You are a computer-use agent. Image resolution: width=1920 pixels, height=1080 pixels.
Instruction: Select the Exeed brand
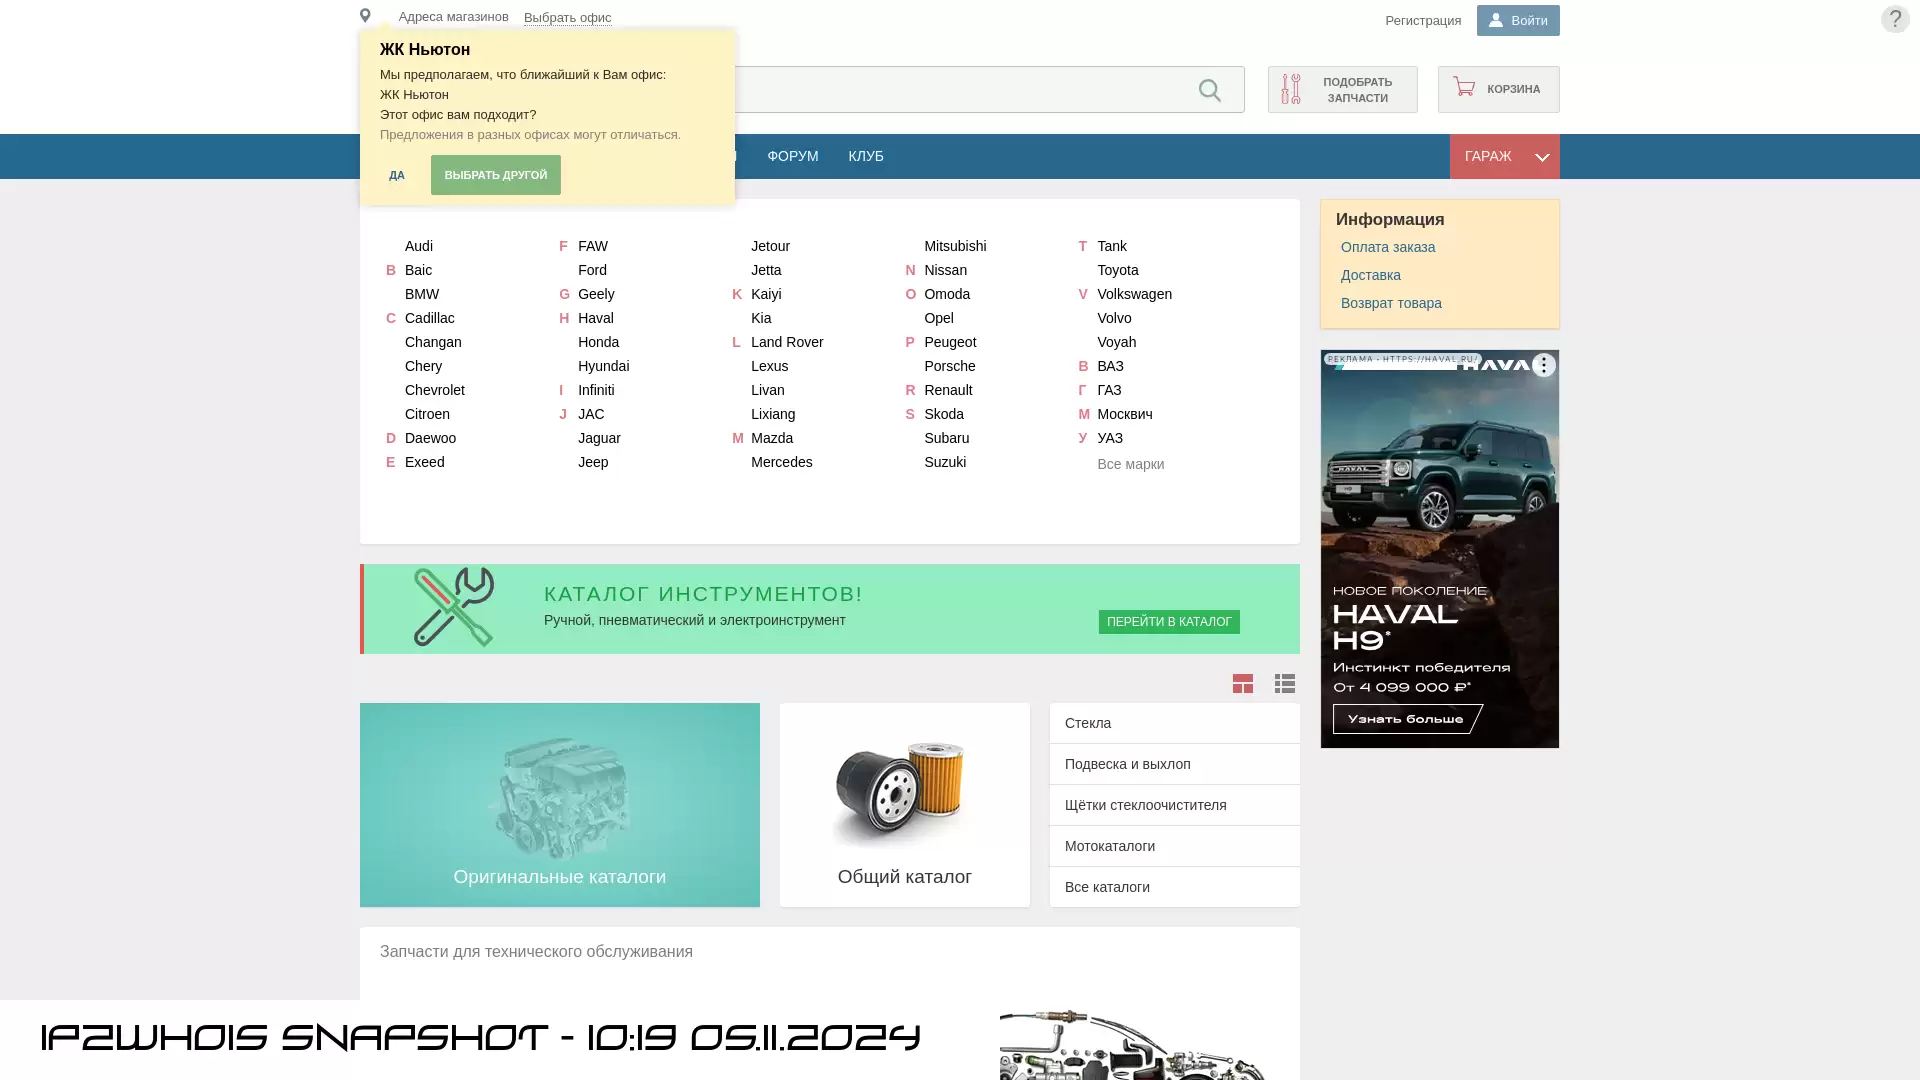(425, 462)
